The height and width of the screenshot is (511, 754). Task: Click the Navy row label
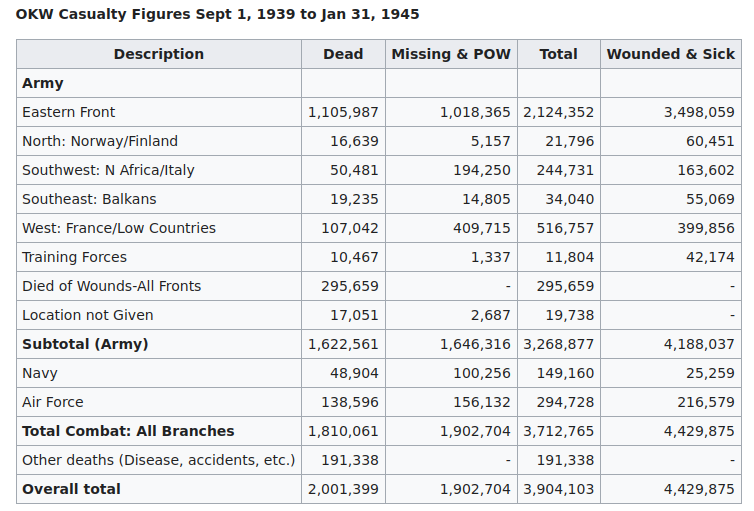[x=40, y=373]
